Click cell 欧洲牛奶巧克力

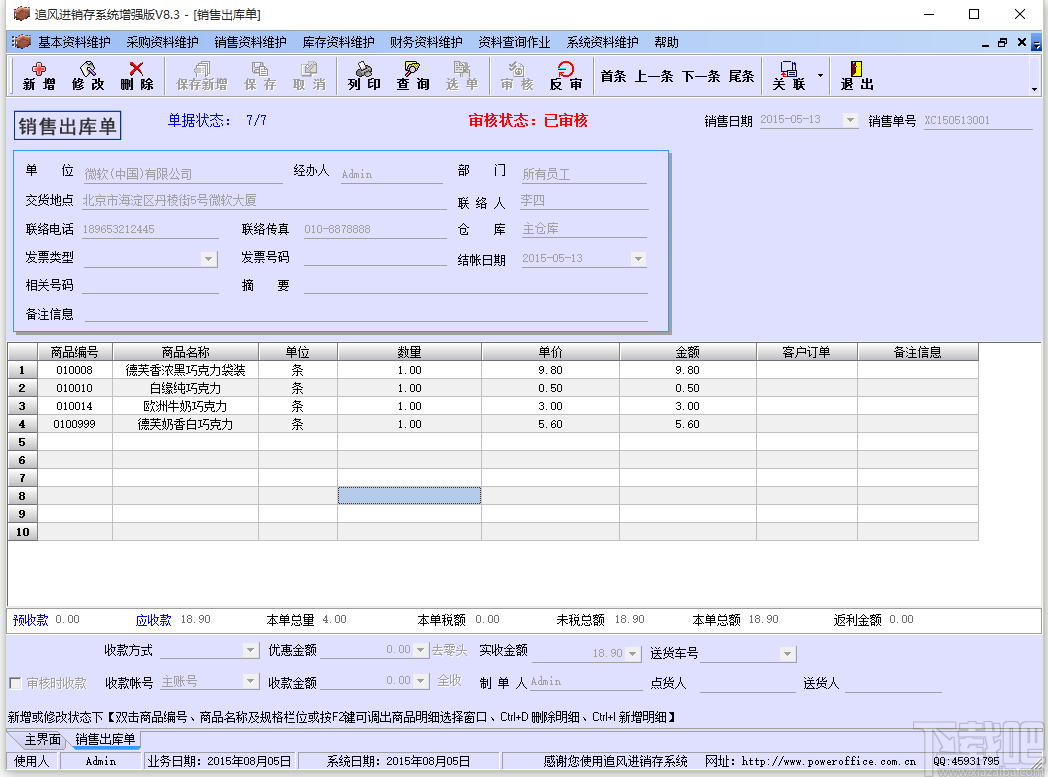point(185,406)
